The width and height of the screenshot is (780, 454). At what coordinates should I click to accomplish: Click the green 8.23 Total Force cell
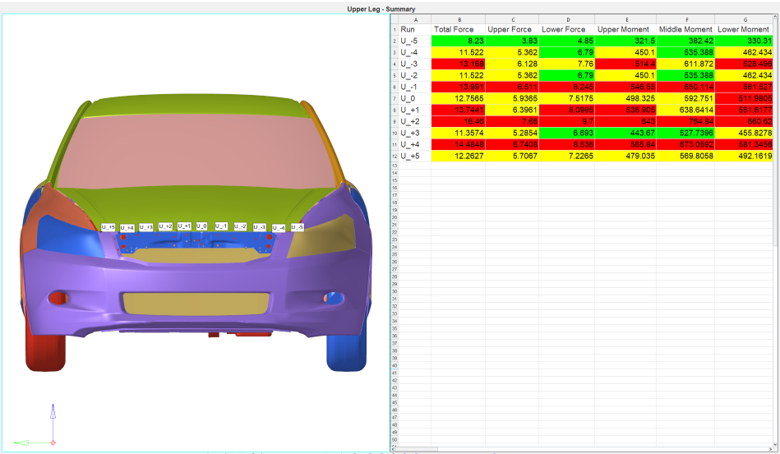tap(458, 41)
